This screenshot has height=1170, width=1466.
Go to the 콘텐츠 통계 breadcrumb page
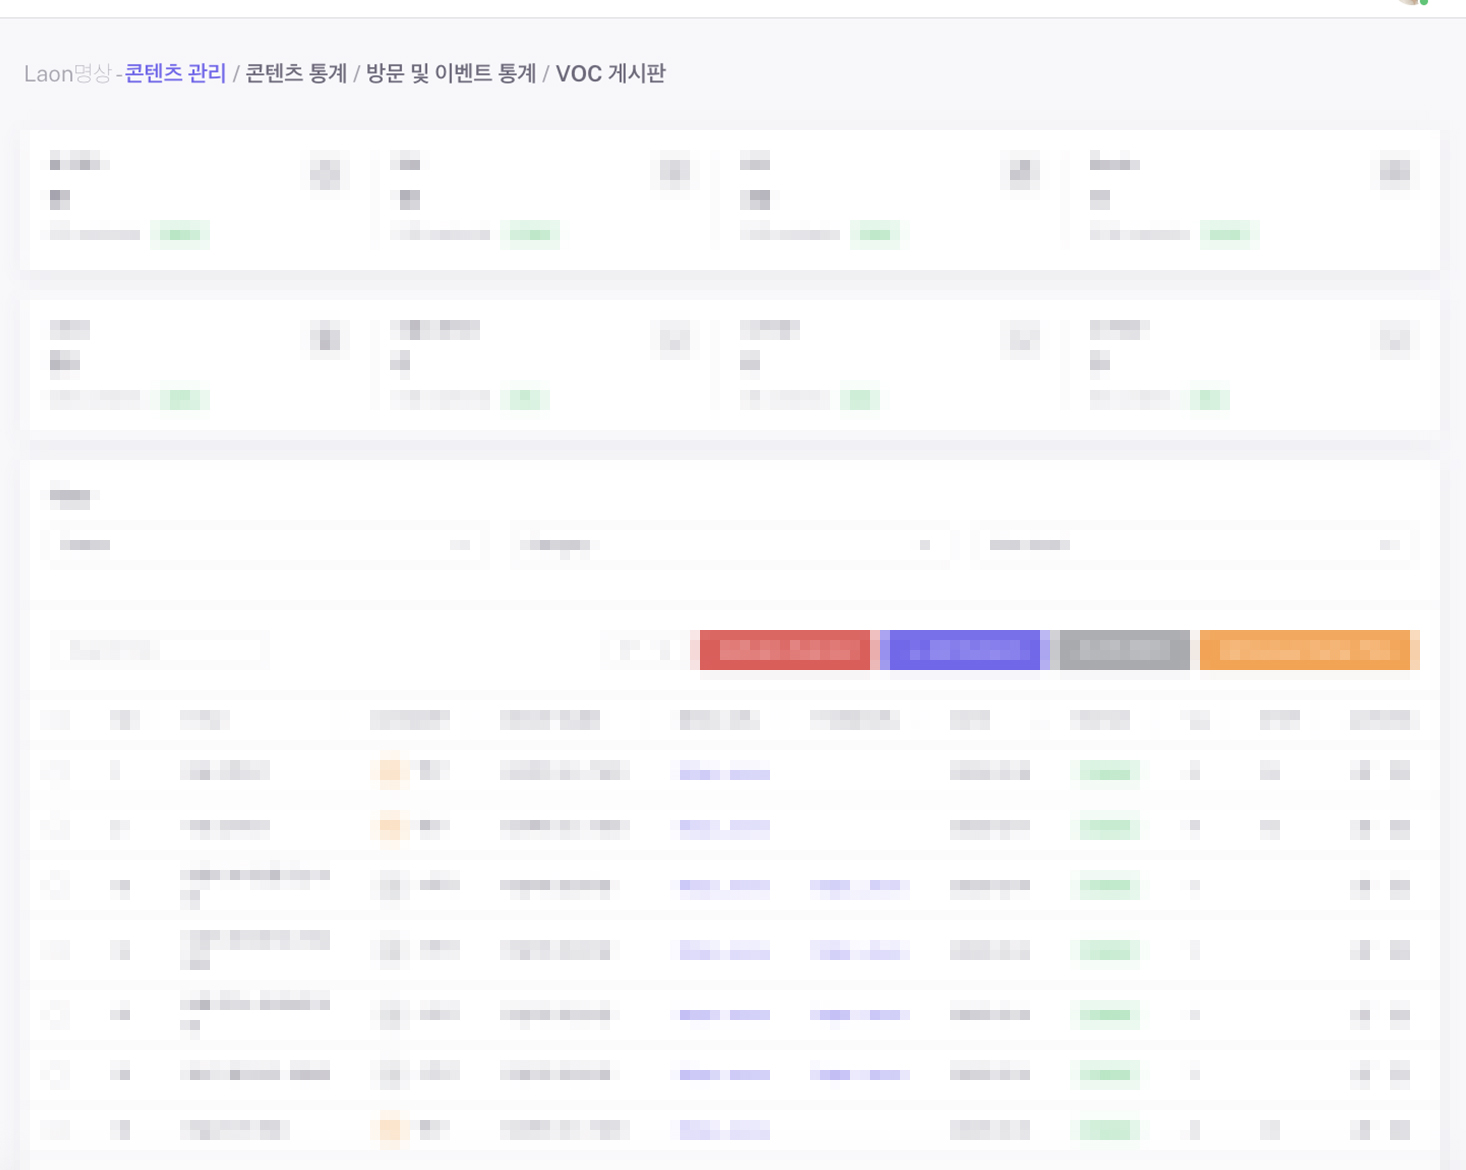[296, 74]
